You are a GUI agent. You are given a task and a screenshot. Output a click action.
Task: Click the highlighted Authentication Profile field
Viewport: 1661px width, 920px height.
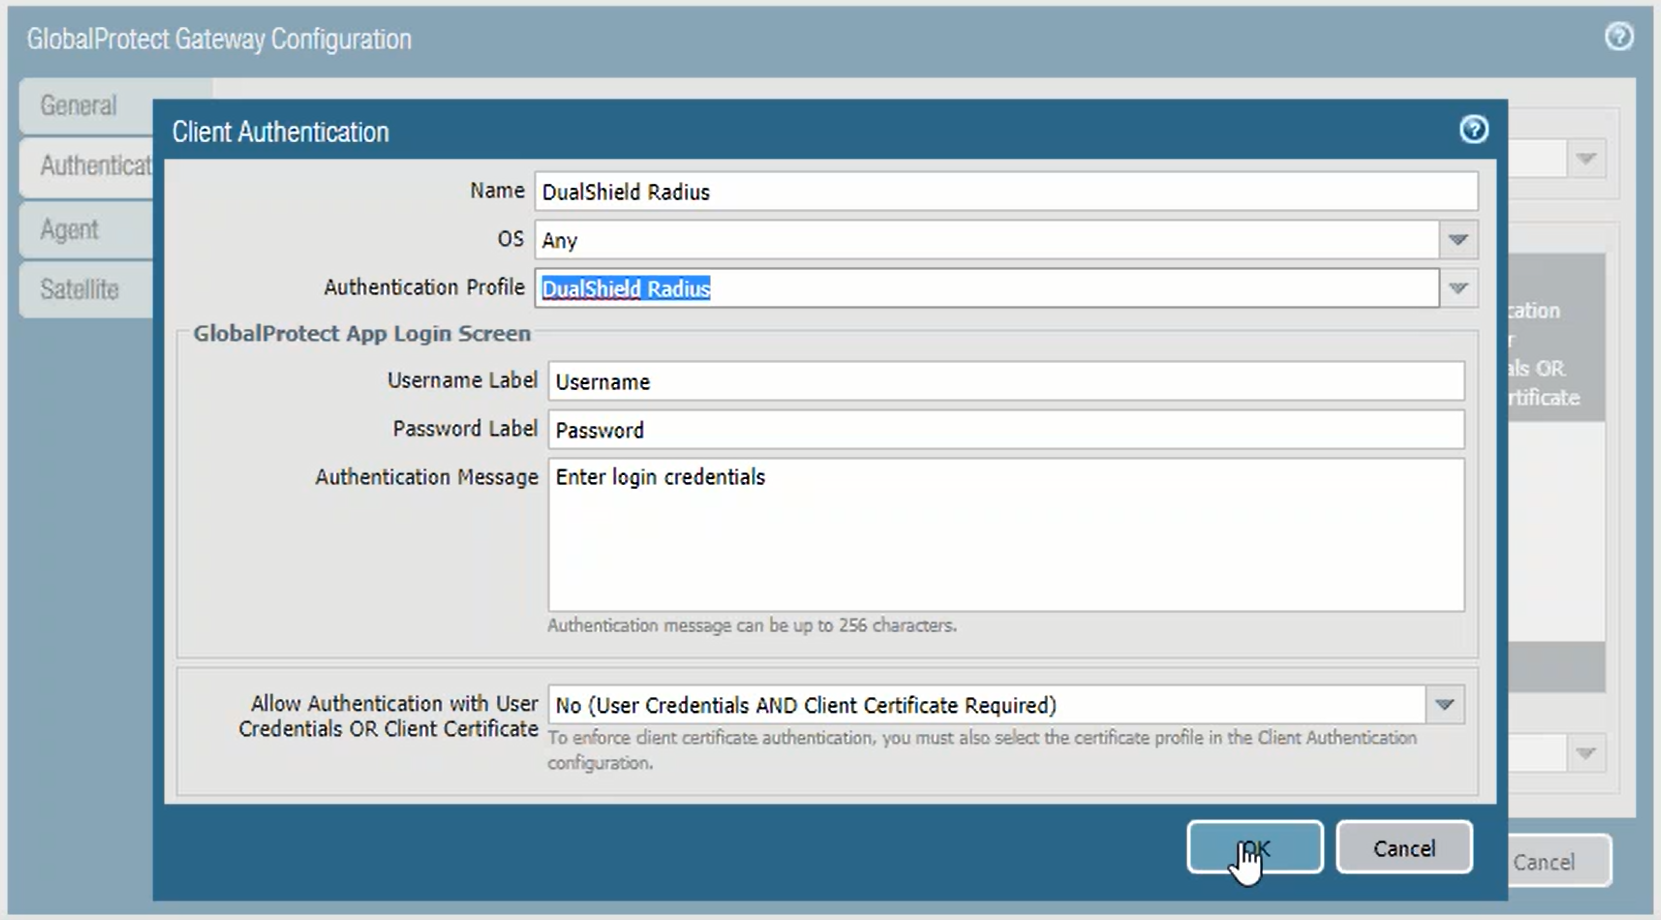click(x=986, y=289)
